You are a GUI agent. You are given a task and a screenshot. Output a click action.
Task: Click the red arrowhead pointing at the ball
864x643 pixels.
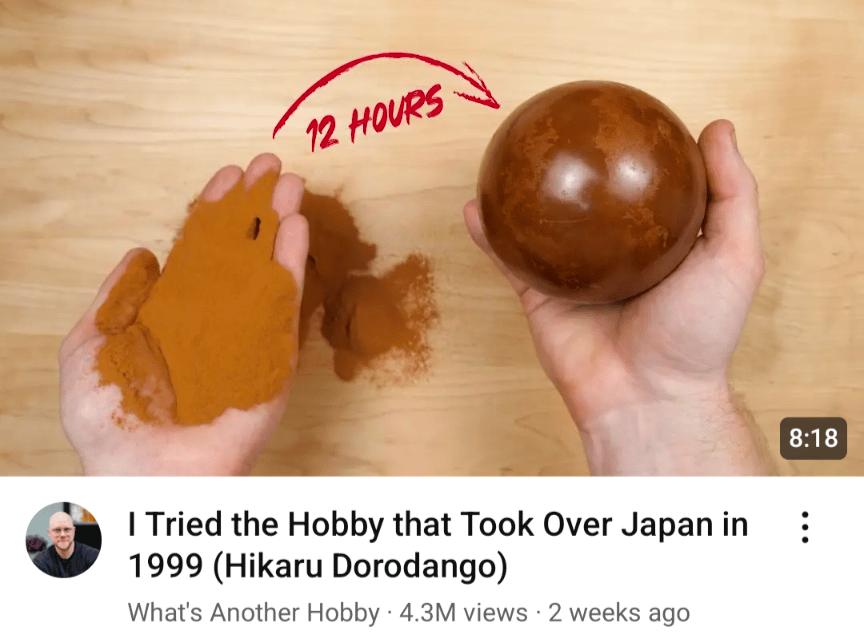[x=478, y=87]
